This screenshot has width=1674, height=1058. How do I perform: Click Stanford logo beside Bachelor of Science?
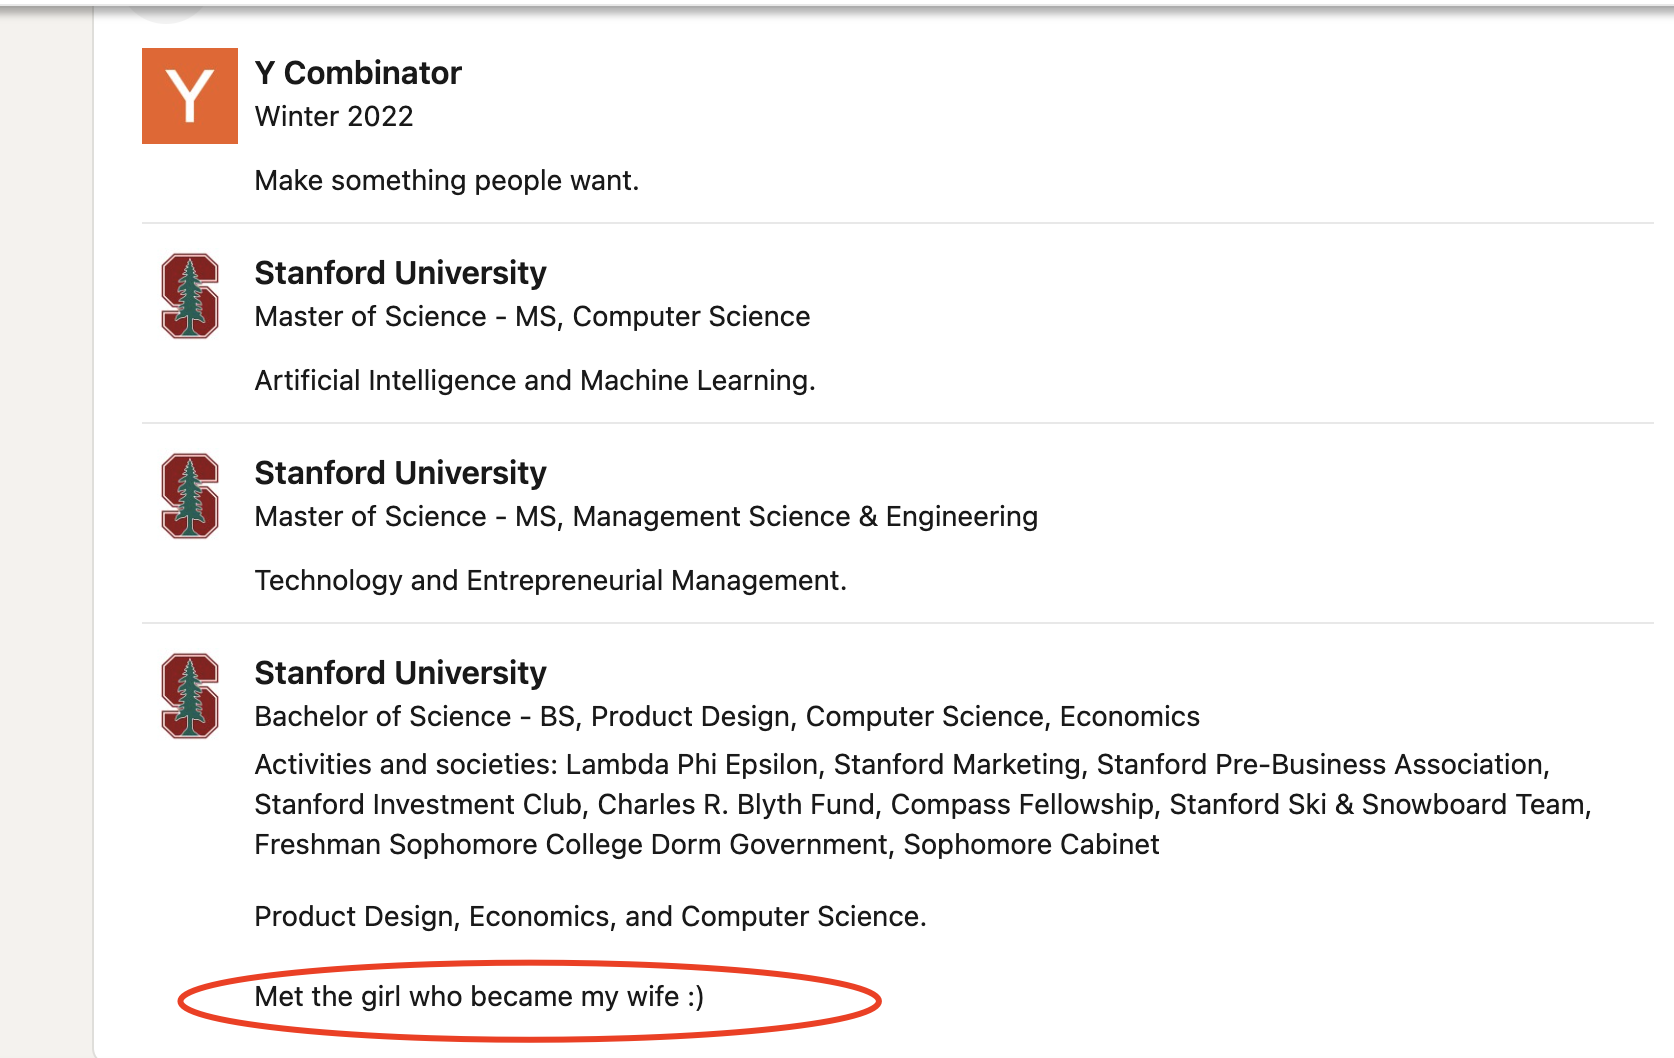190,696
